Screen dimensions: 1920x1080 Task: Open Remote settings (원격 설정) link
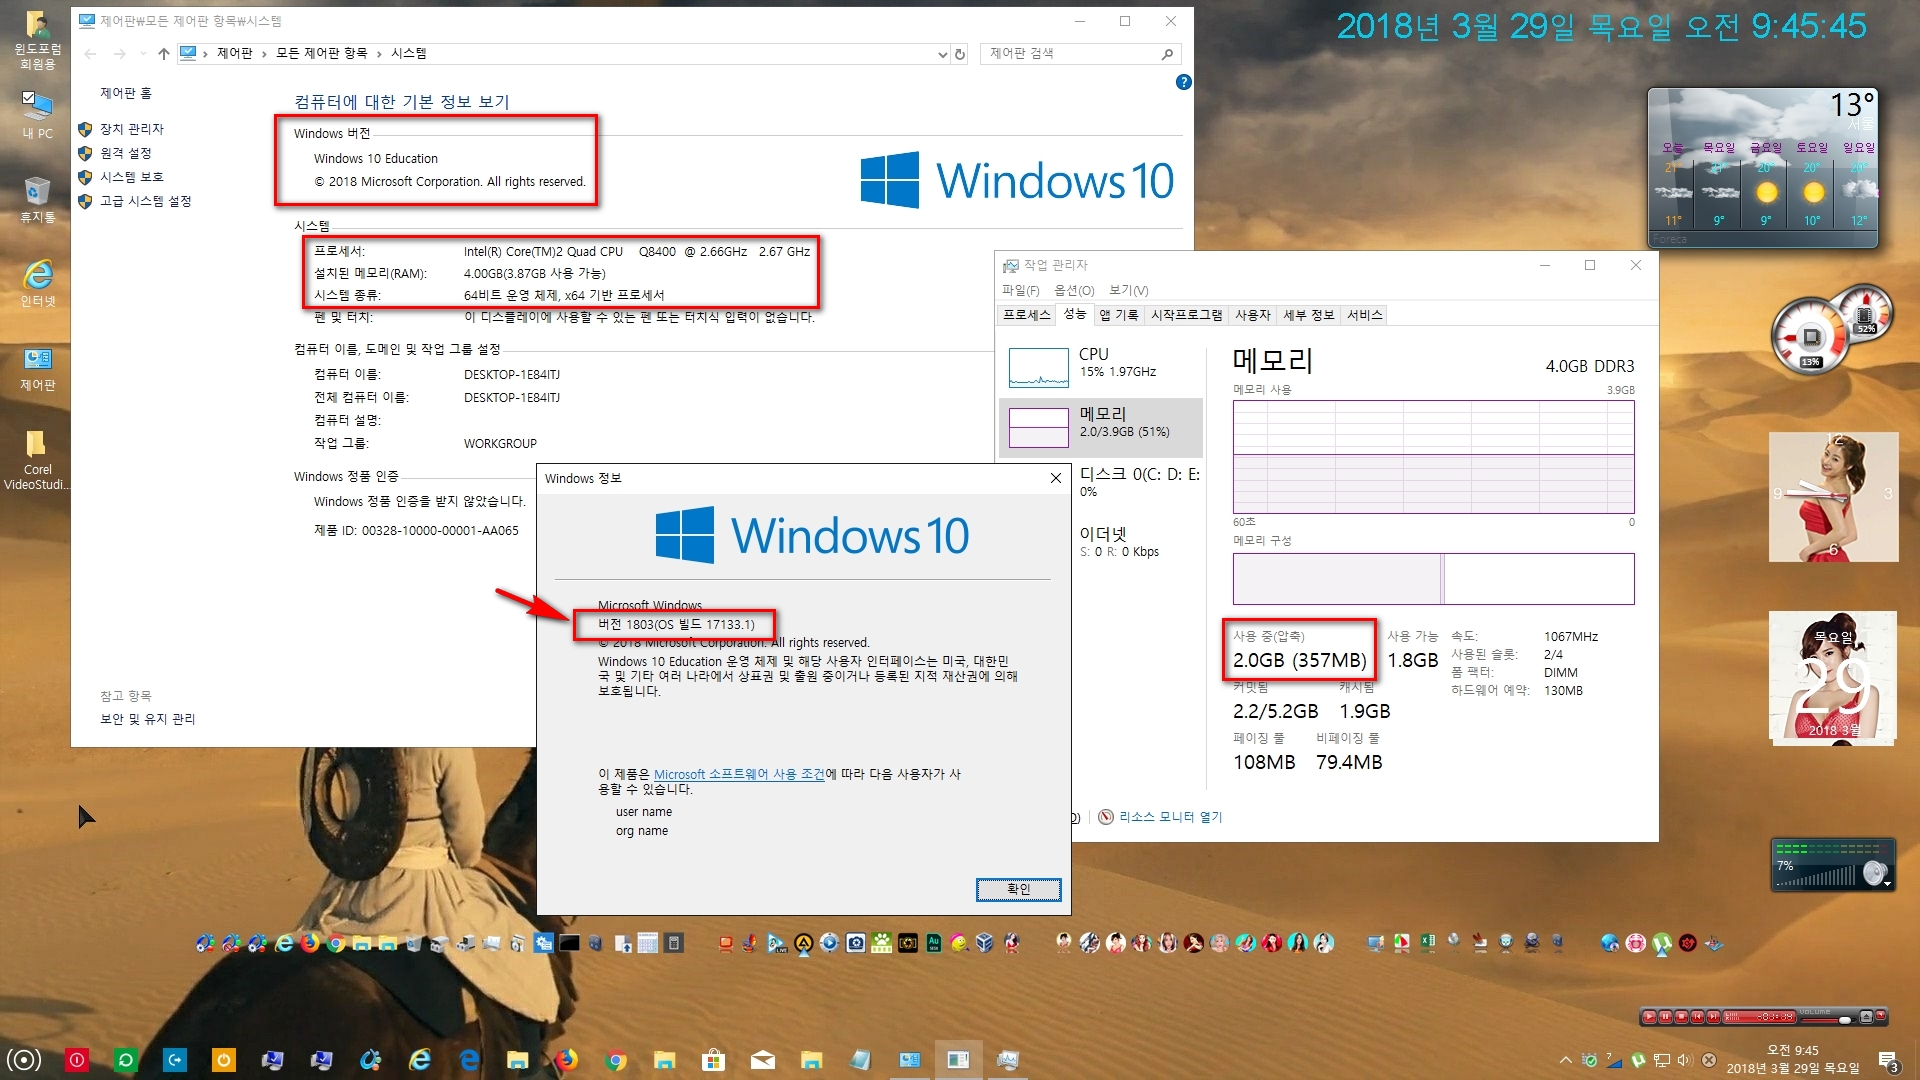[125, 153]
